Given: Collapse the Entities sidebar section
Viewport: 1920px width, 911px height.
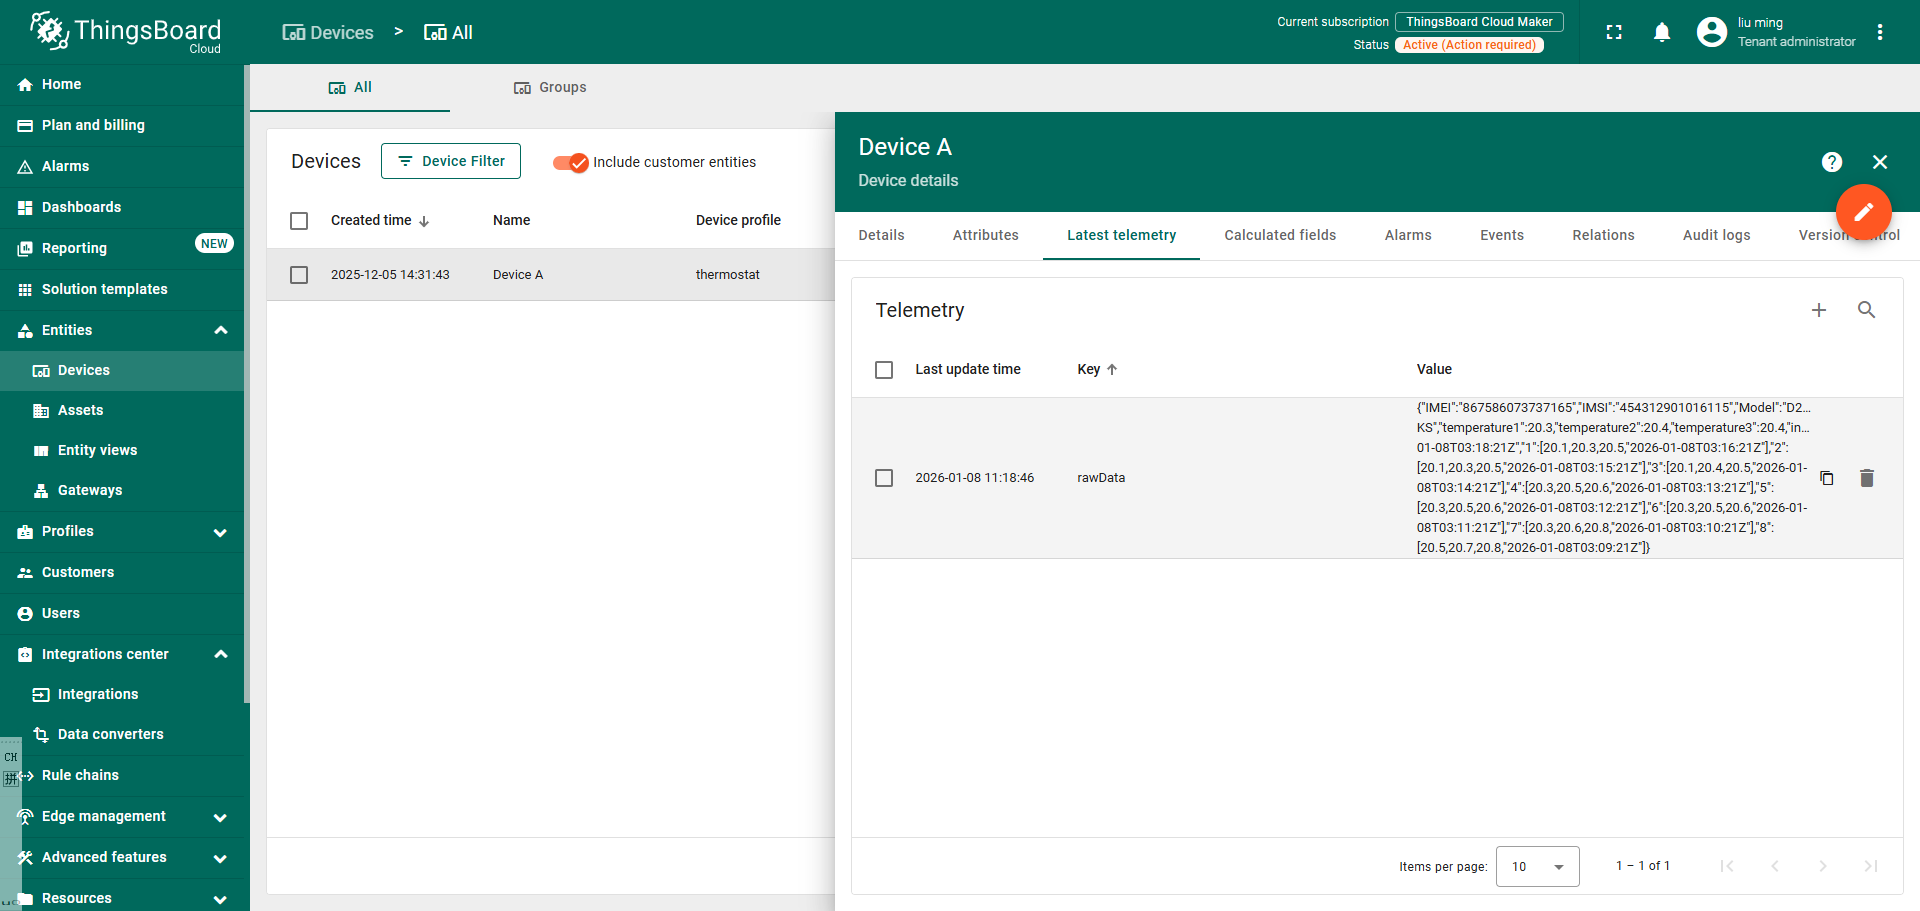Looking at the screenshot, I should click(221, 331).
